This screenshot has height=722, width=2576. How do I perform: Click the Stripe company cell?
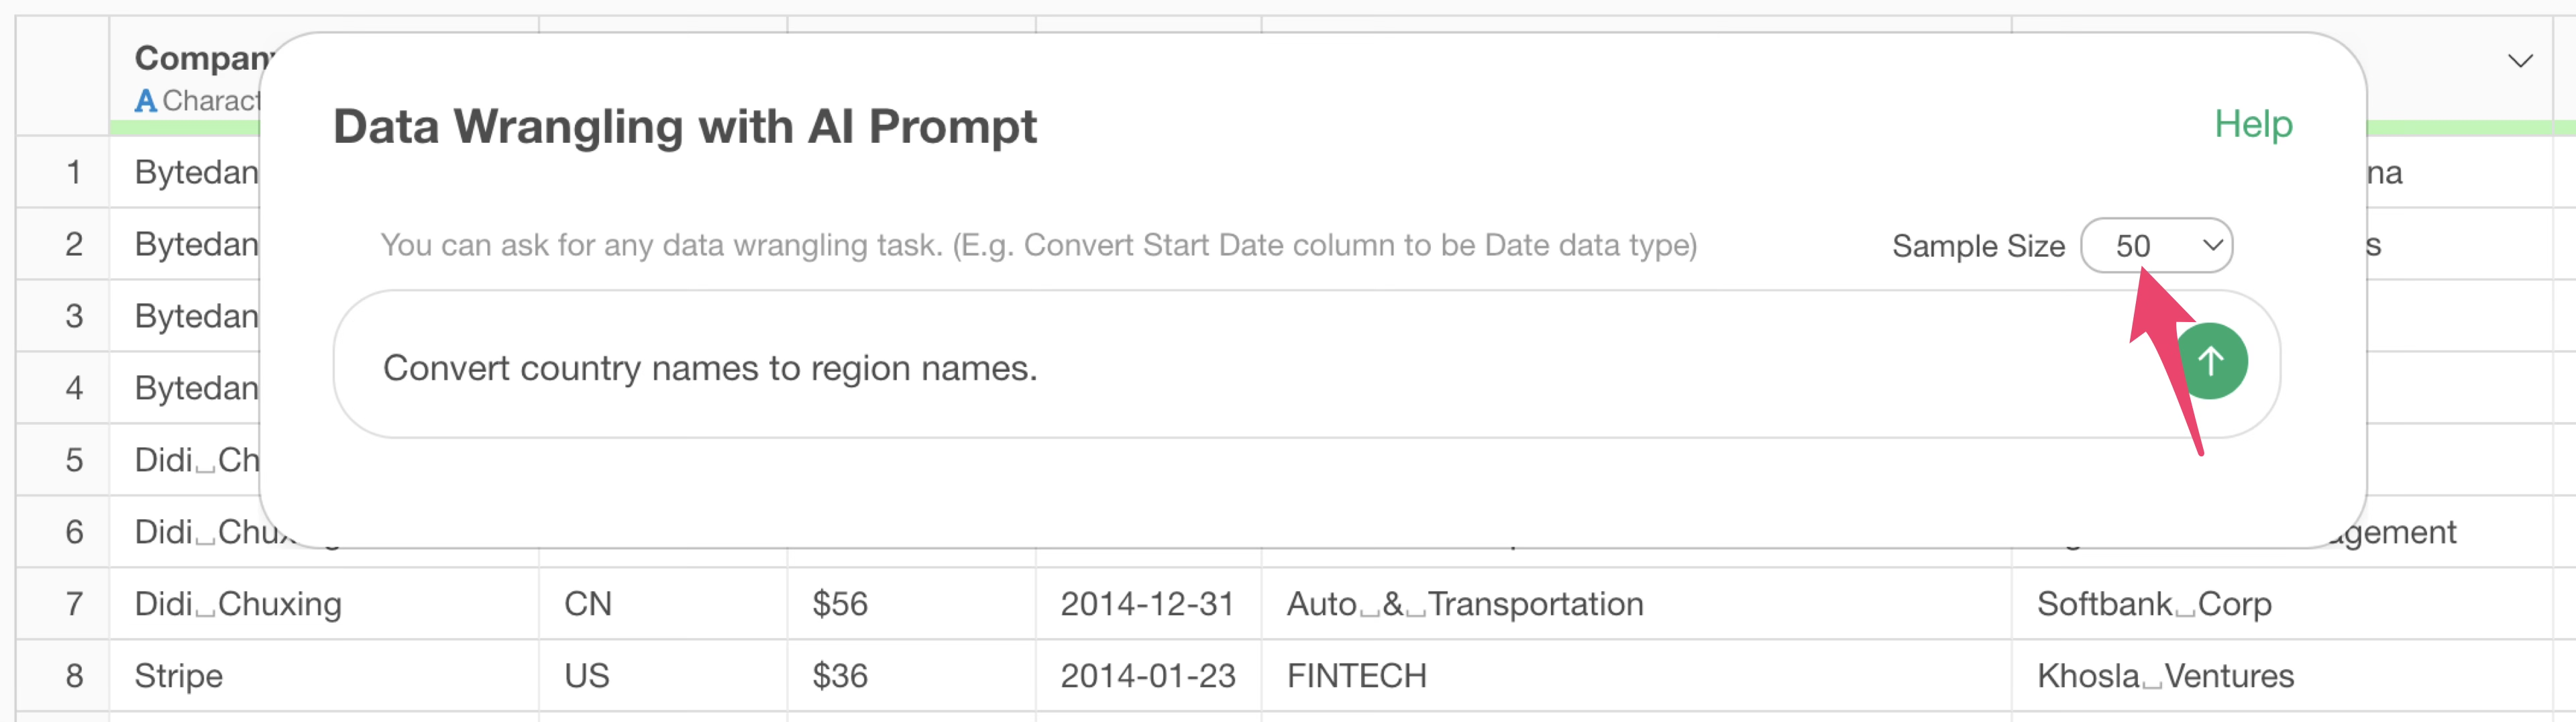[179, 677]
